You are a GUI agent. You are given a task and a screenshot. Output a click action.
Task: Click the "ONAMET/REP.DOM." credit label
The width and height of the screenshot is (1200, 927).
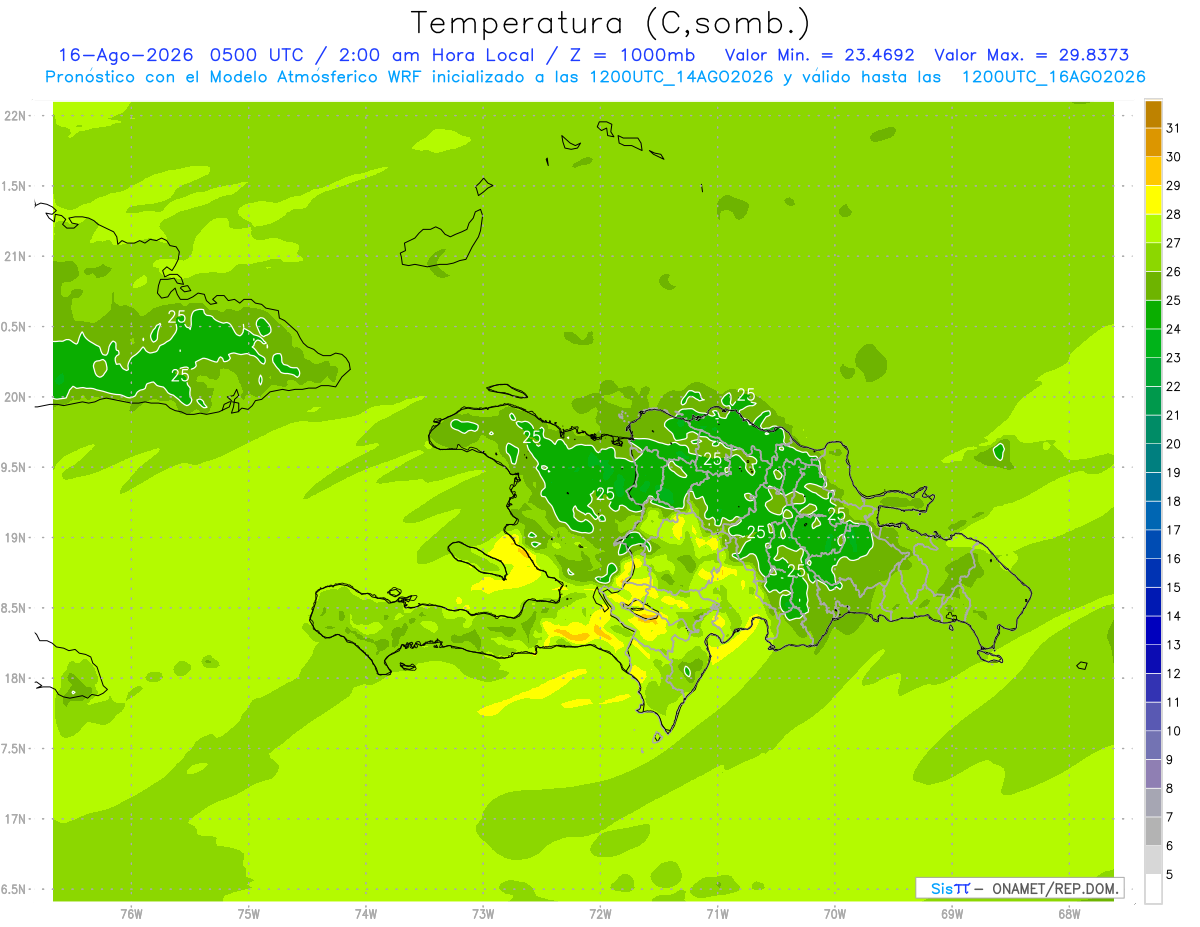(x=1056, y=888)
